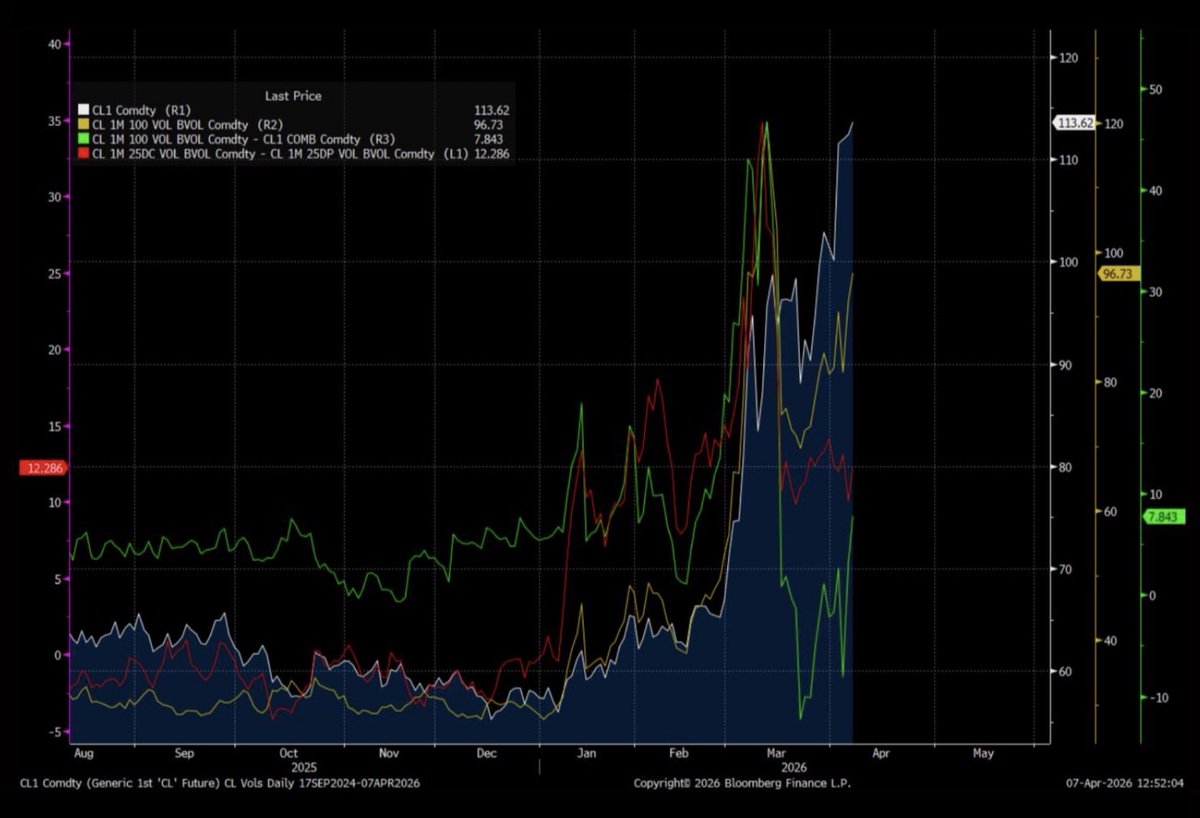1200x818 pixels.
Task: Click the red 25DC minus 25DP legend swatch
Action: (x=83, y=154)
